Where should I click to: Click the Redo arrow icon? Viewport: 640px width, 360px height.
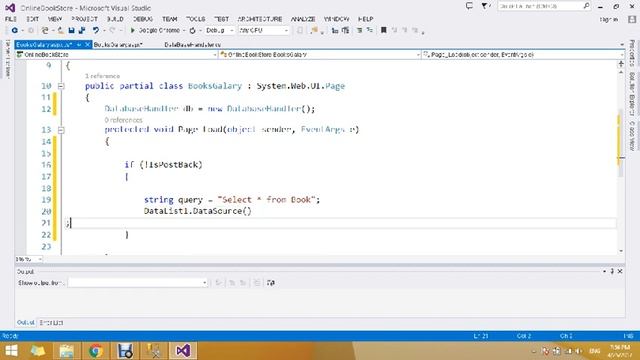(x=112, y=31)
